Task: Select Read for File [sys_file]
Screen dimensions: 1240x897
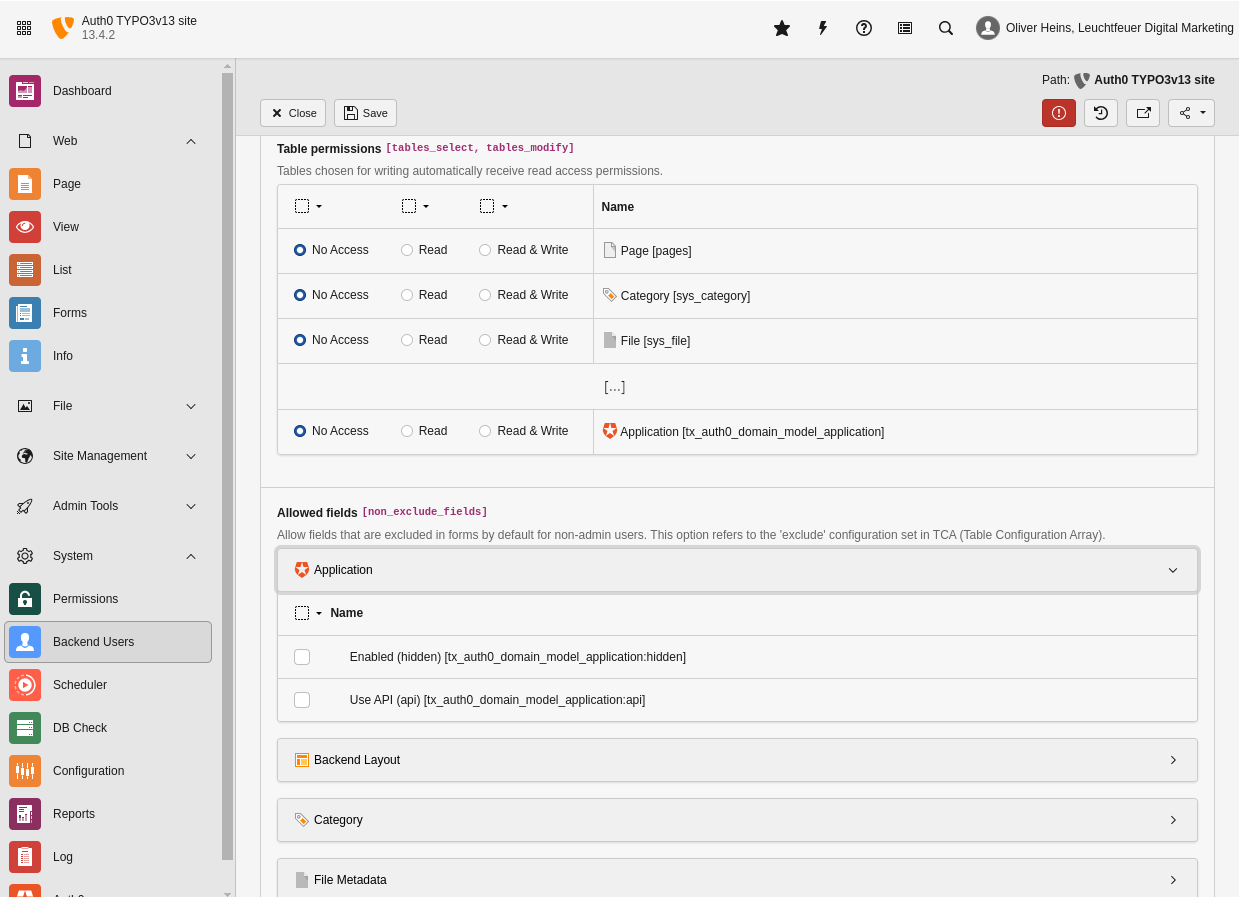Action: pos(407,340)
